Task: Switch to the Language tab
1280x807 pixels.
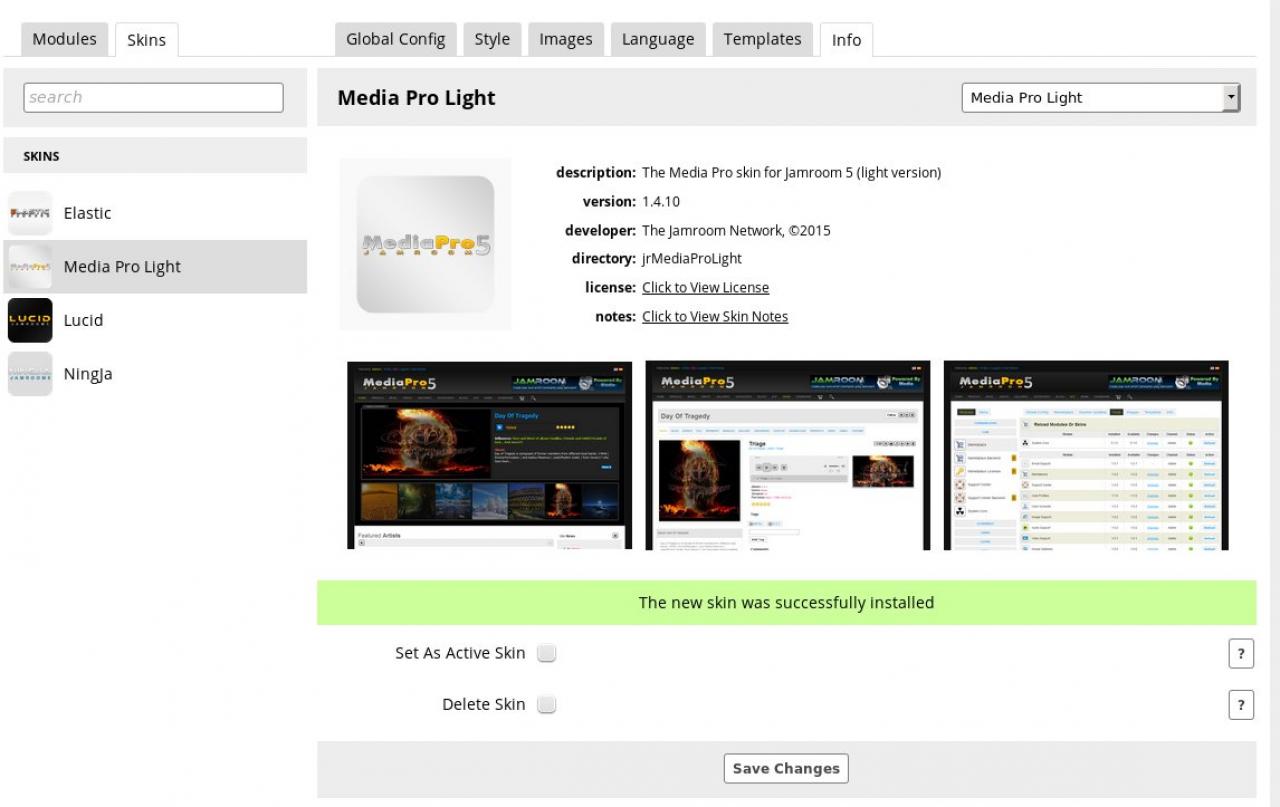Action: 658,39
